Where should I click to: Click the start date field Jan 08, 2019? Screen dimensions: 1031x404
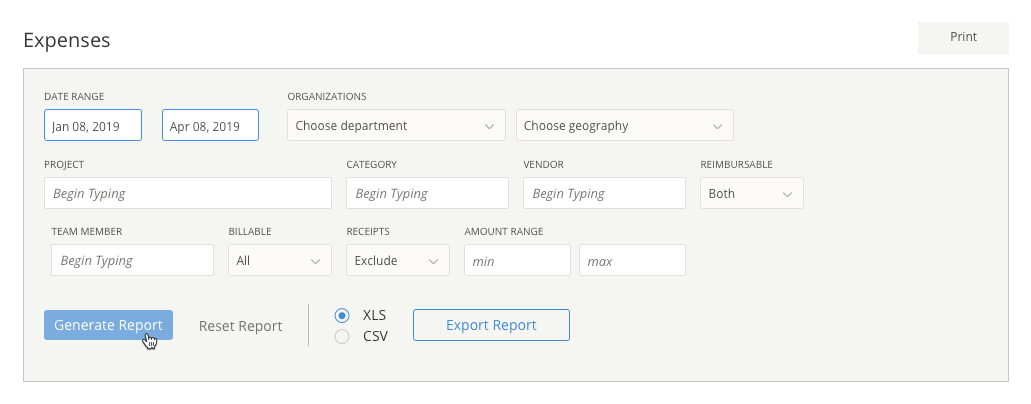(93, 125)
